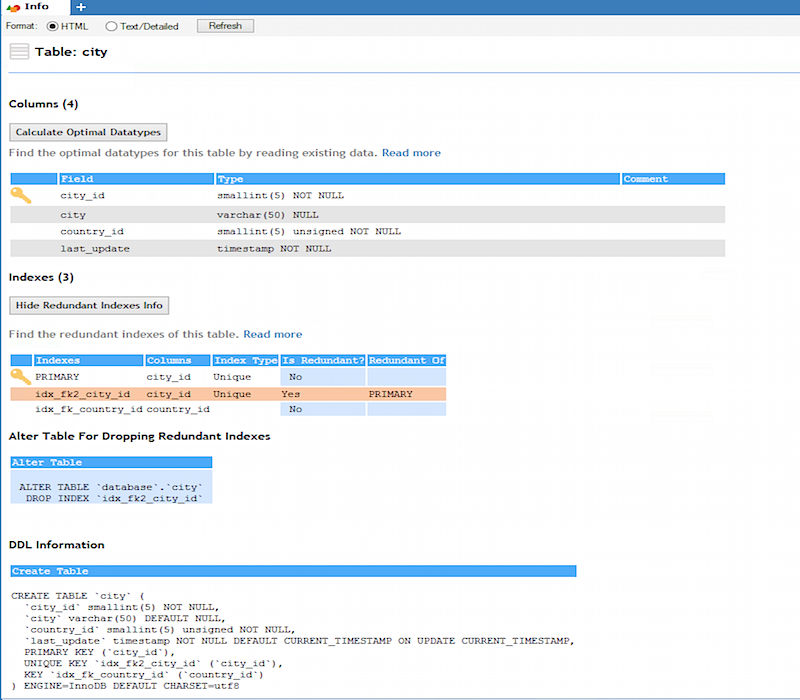Click the DROP INDEX statement line
This screenshot has width=800, height=700.
(x=114, y=498)
